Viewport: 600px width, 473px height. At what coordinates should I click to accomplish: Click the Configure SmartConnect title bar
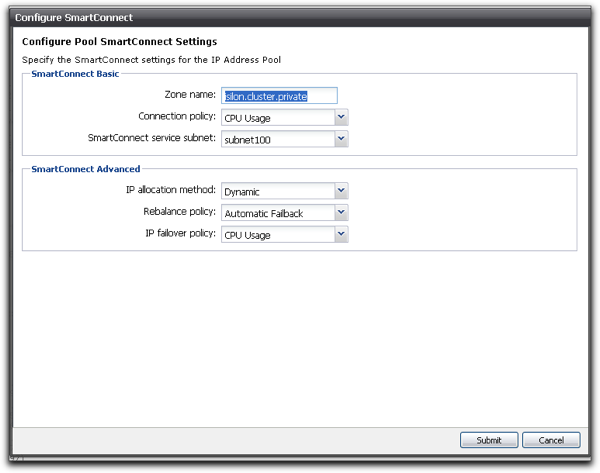pyautogui.click(x=300, y=18)
